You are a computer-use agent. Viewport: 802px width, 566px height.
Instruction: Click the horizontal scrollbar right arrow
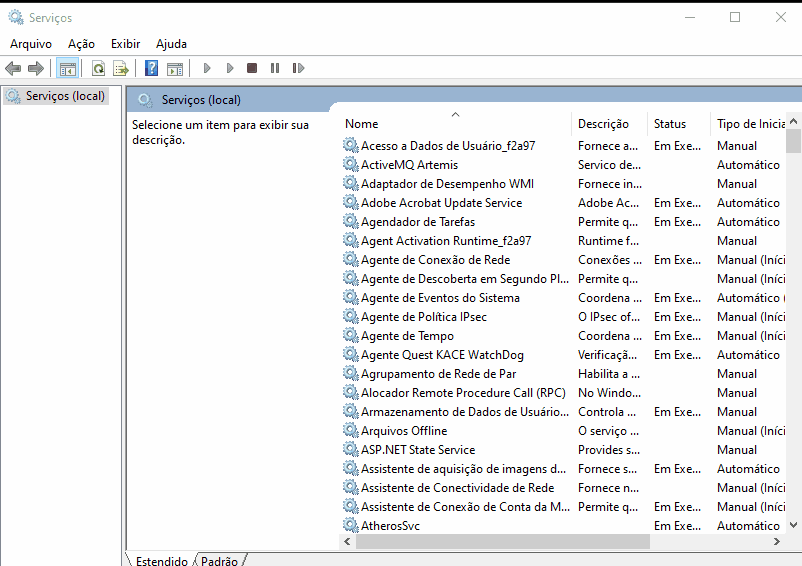[777, 541]
